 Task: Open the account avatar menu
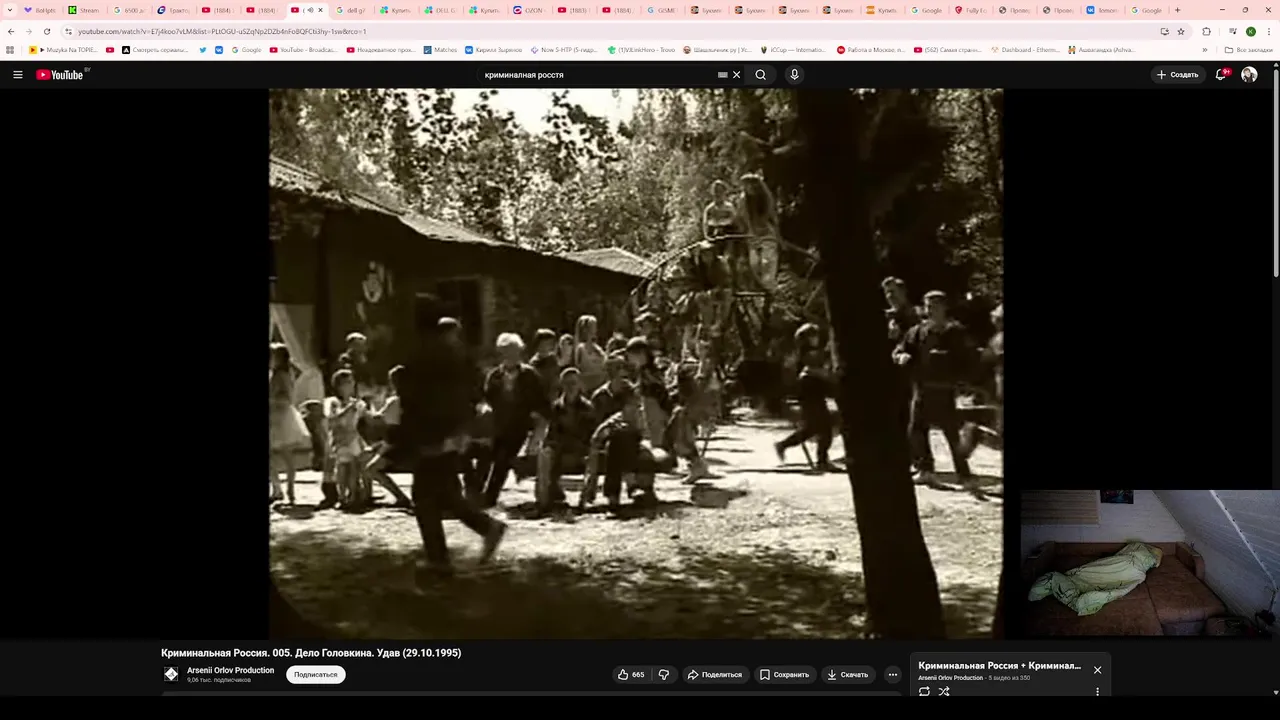coord(1249,75)
